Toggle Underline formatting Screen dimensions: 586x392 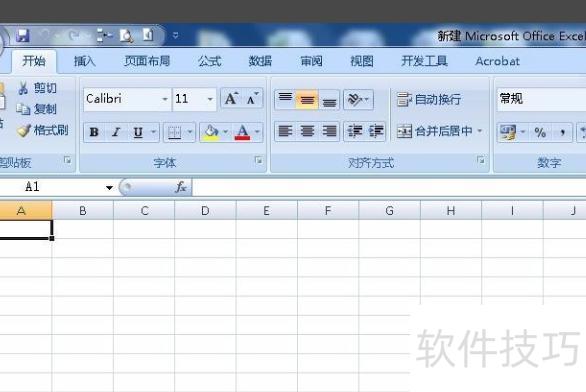138,132
